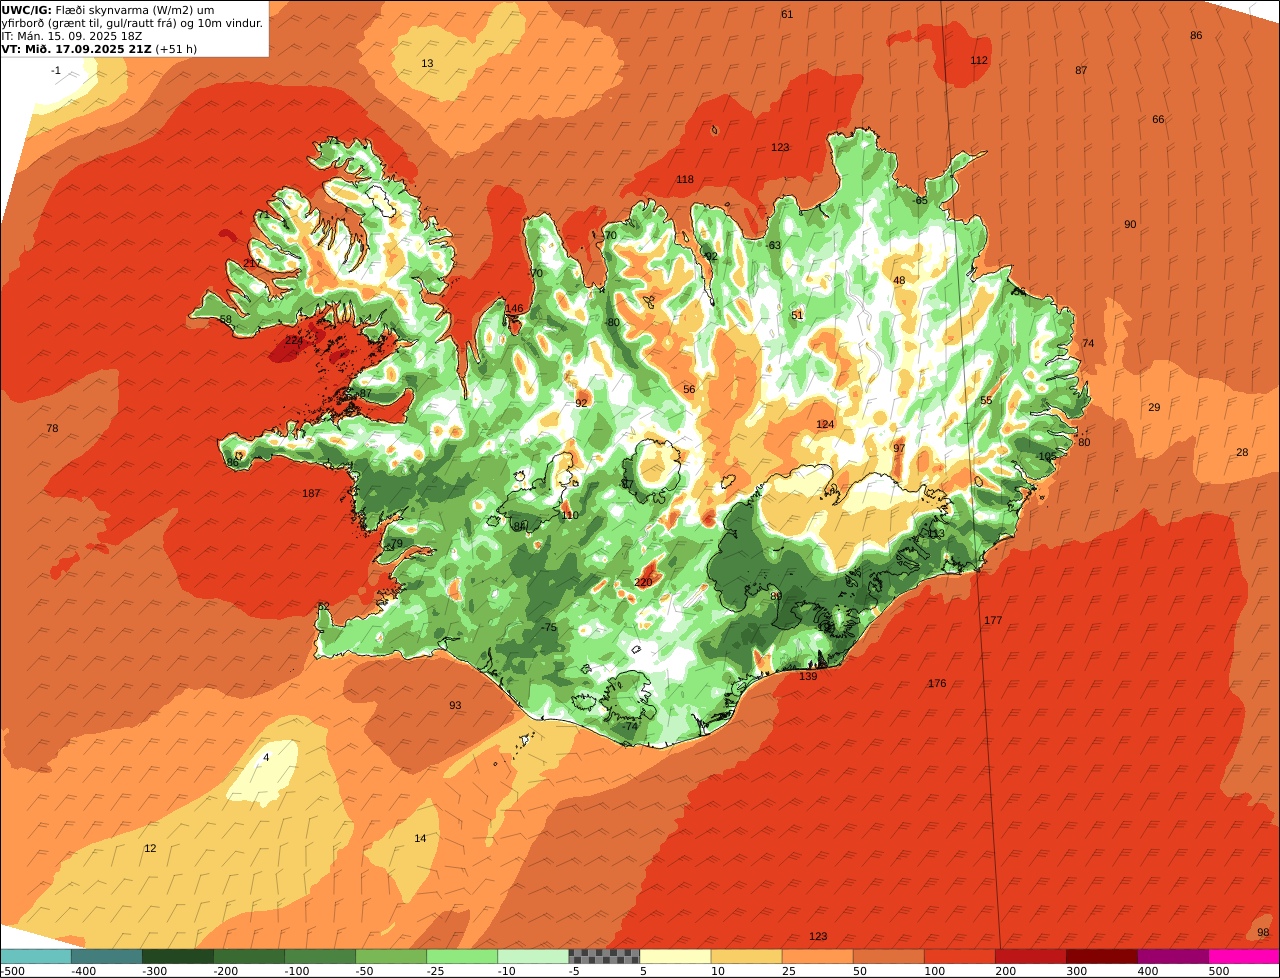Click the yellow 10 to 25 legend swatch
Screen dimensions: 1280x978
pyautogui.click(x=746, y=956)
